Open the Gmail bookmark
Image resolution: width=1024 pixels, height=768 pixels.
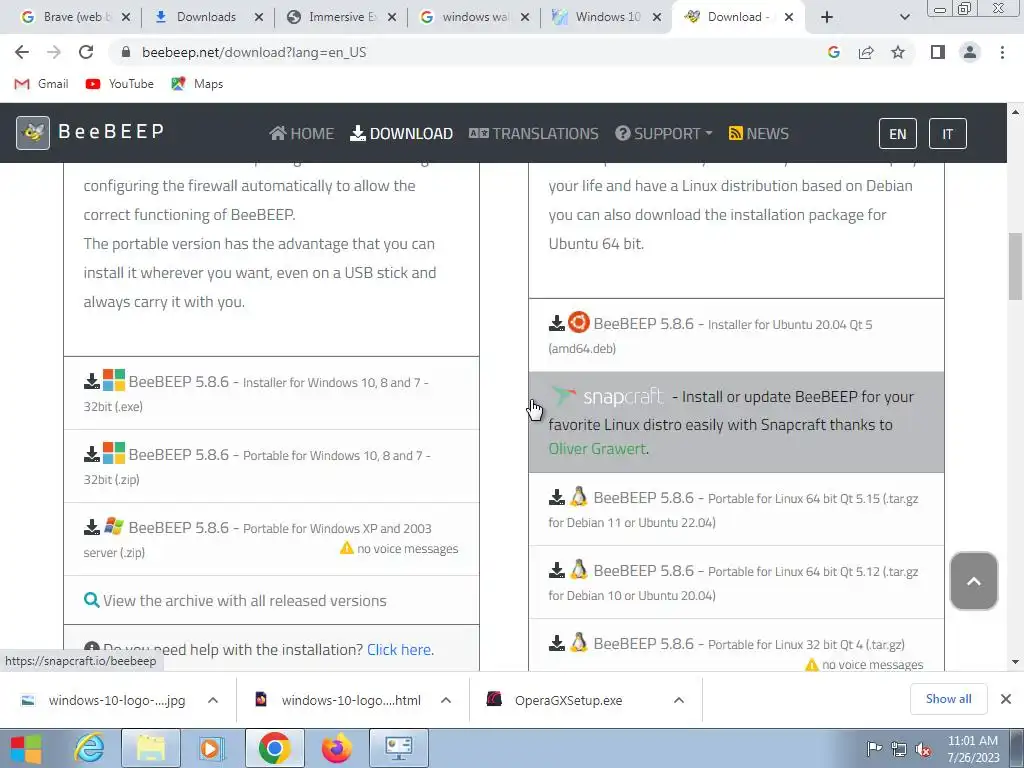[x=41, y=84]
